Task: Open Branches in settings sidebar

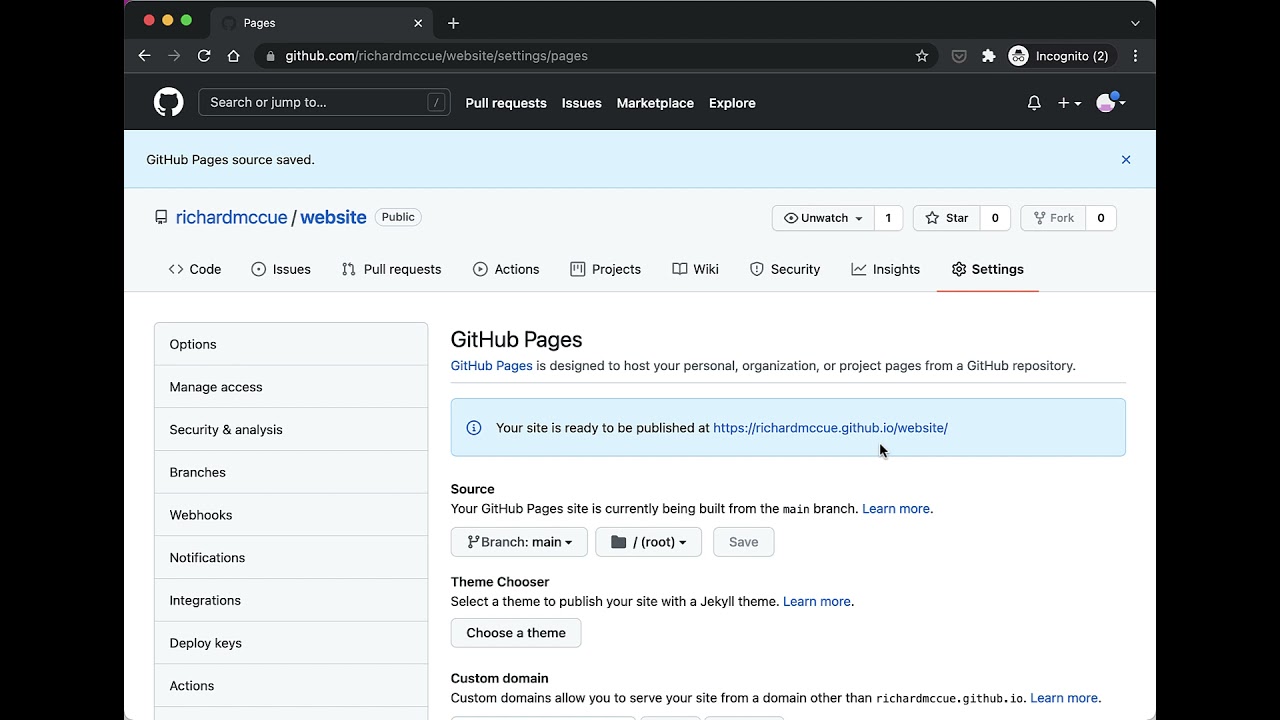Action: coord(291,472)
